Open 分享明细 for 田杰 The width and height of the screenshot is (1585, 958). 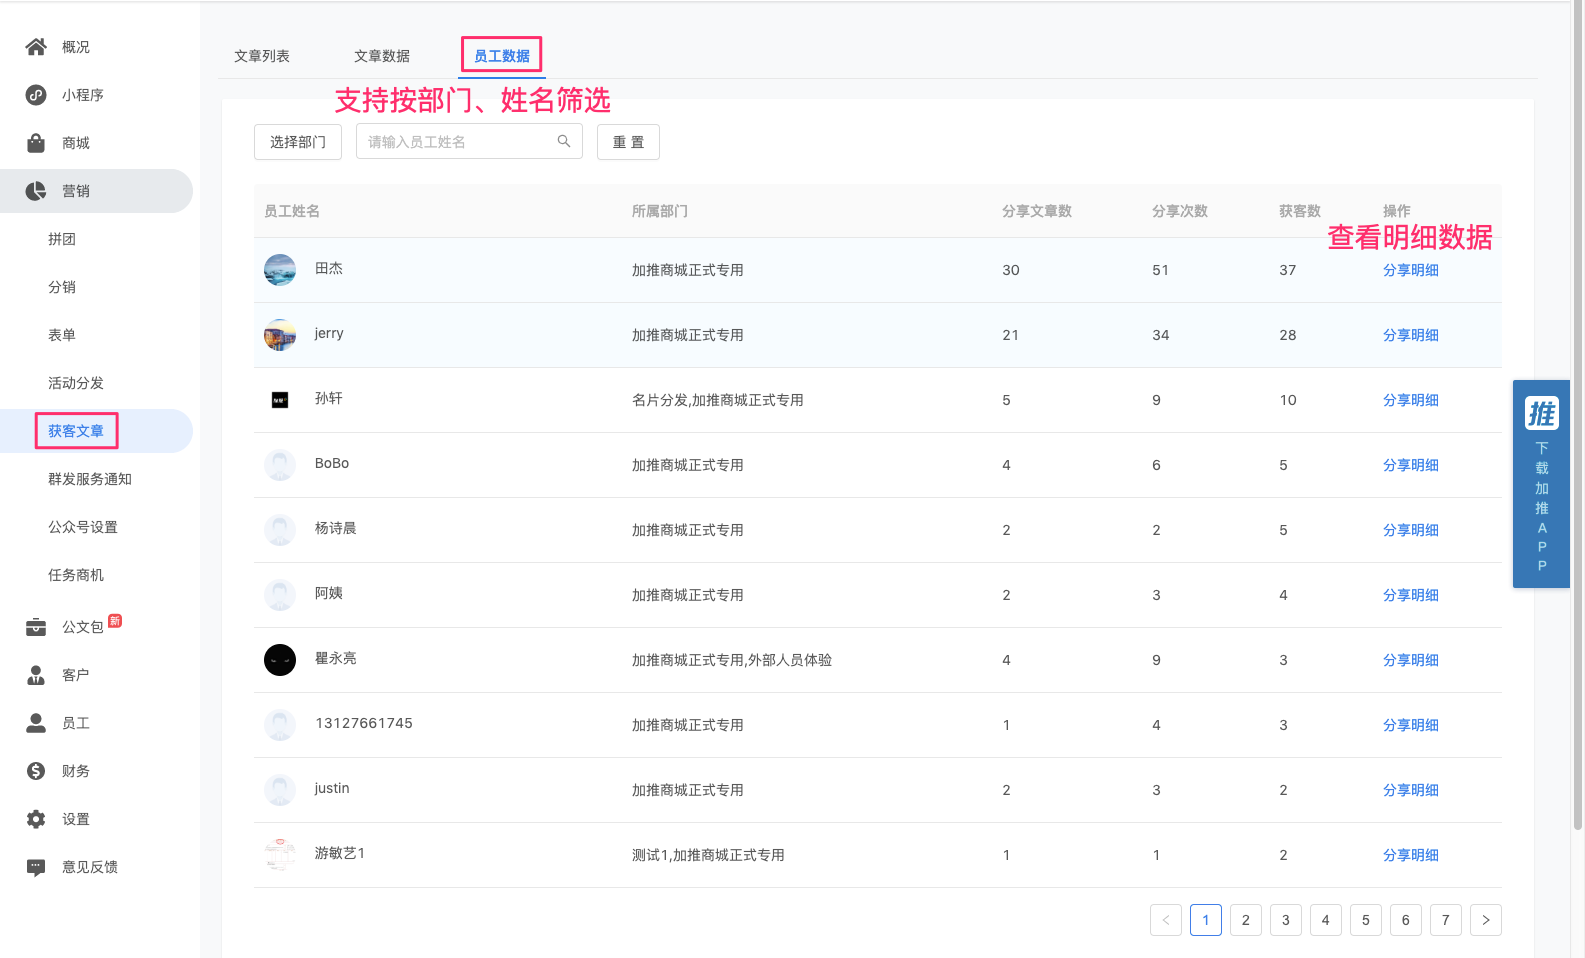point(1410,270)
